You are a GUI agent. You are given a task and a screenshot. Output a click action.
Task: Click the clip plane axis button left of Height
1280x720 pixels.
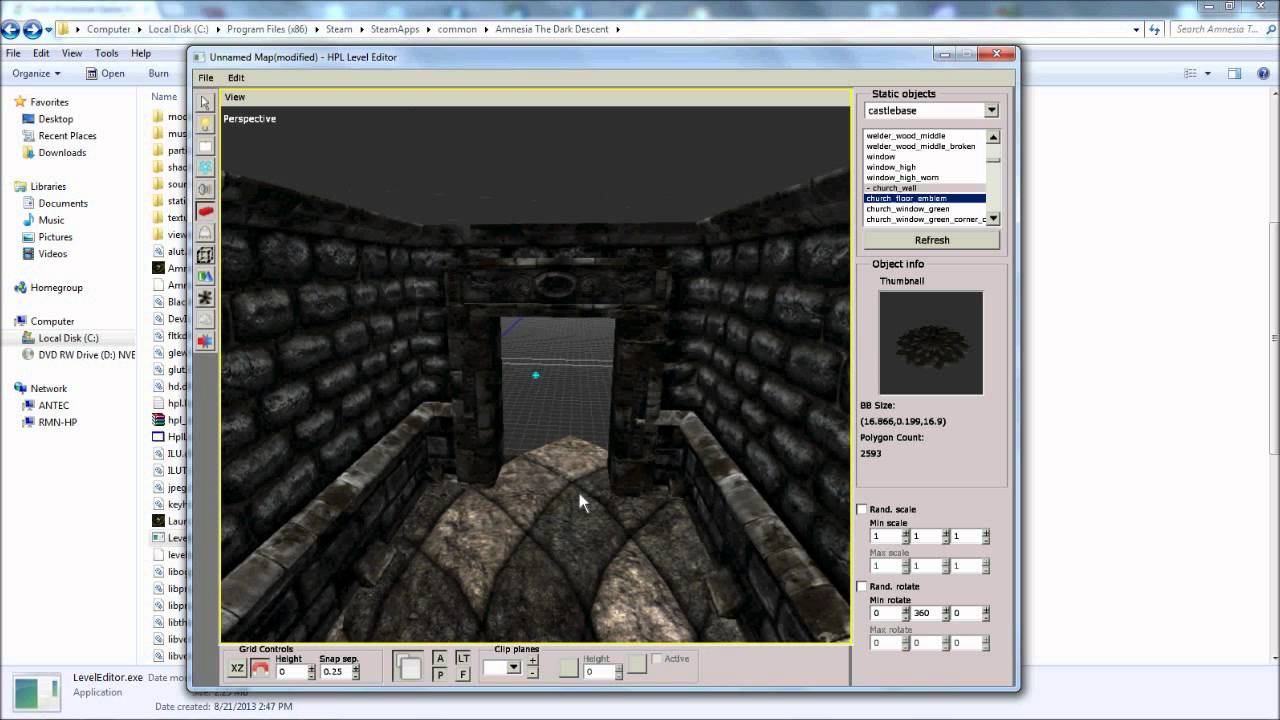click(x=569, y=668)
